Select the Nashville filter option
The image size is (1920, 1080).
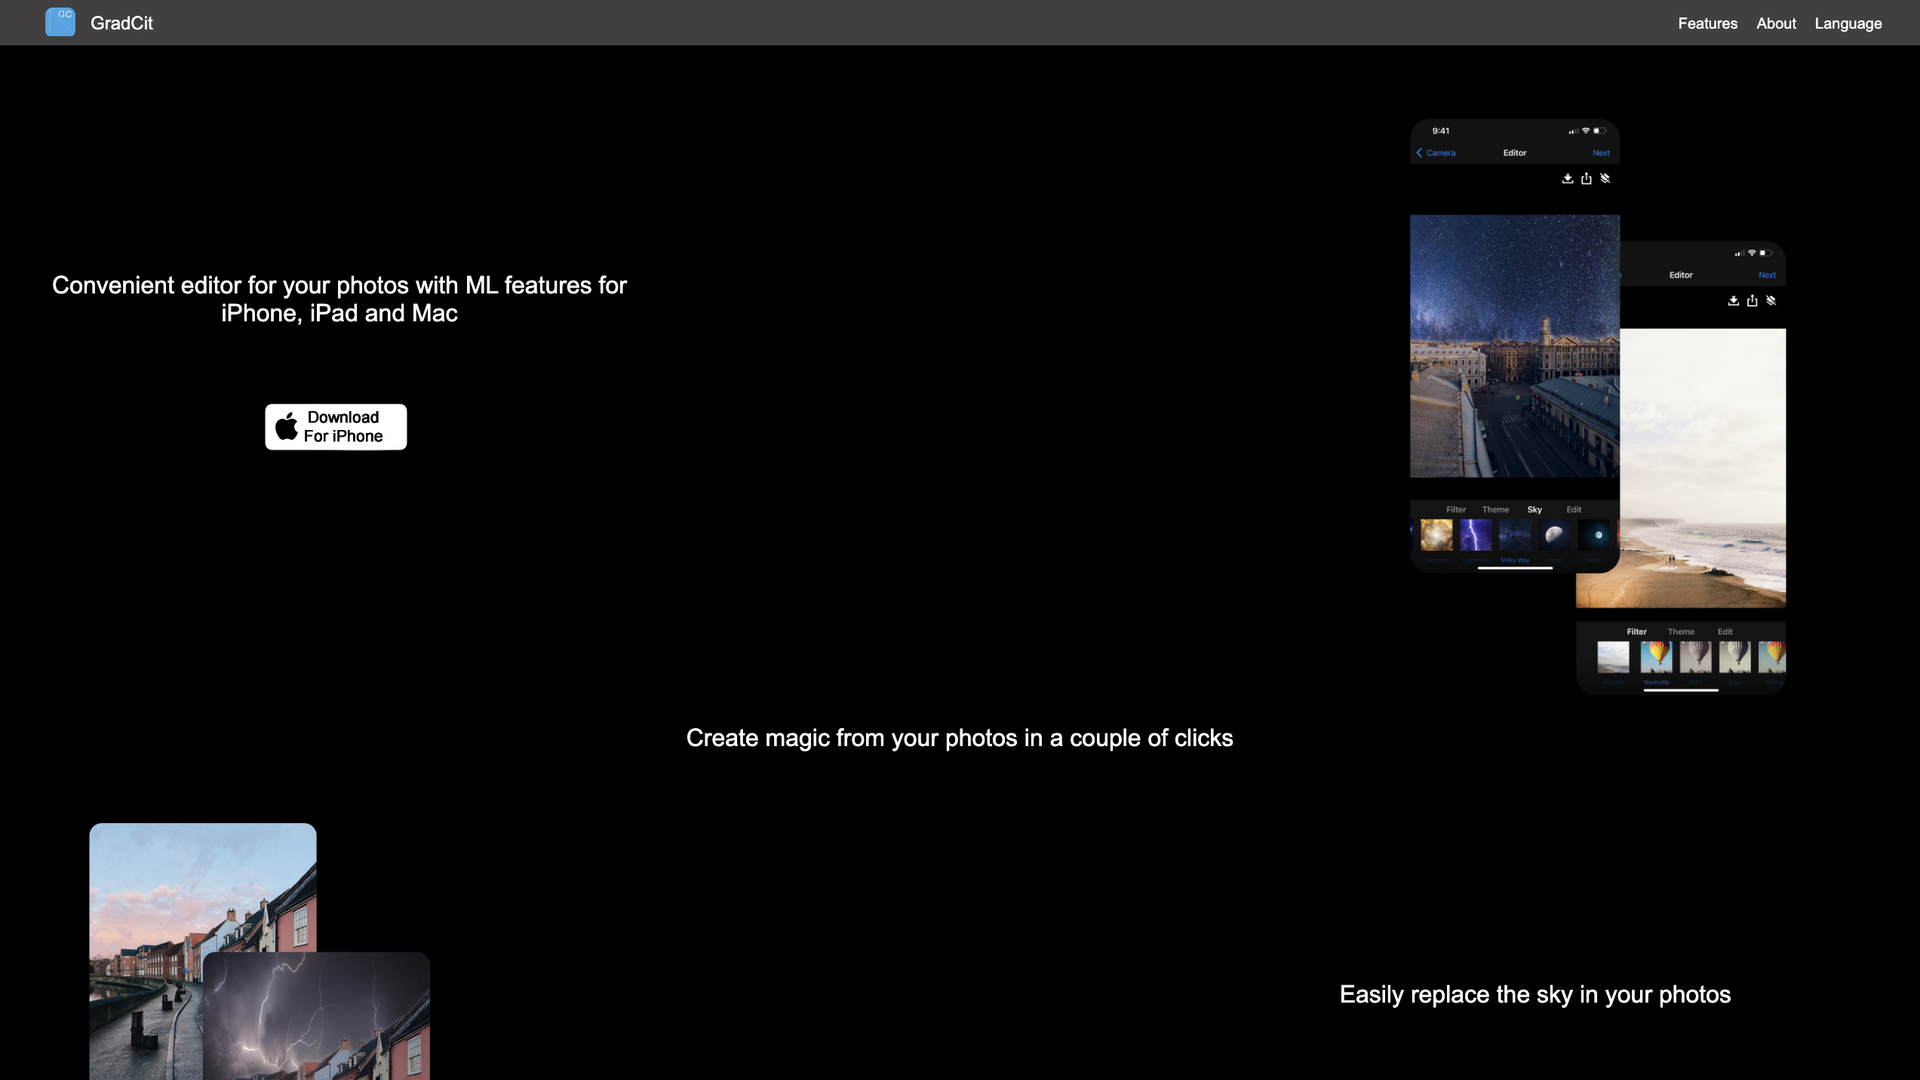1656,657
